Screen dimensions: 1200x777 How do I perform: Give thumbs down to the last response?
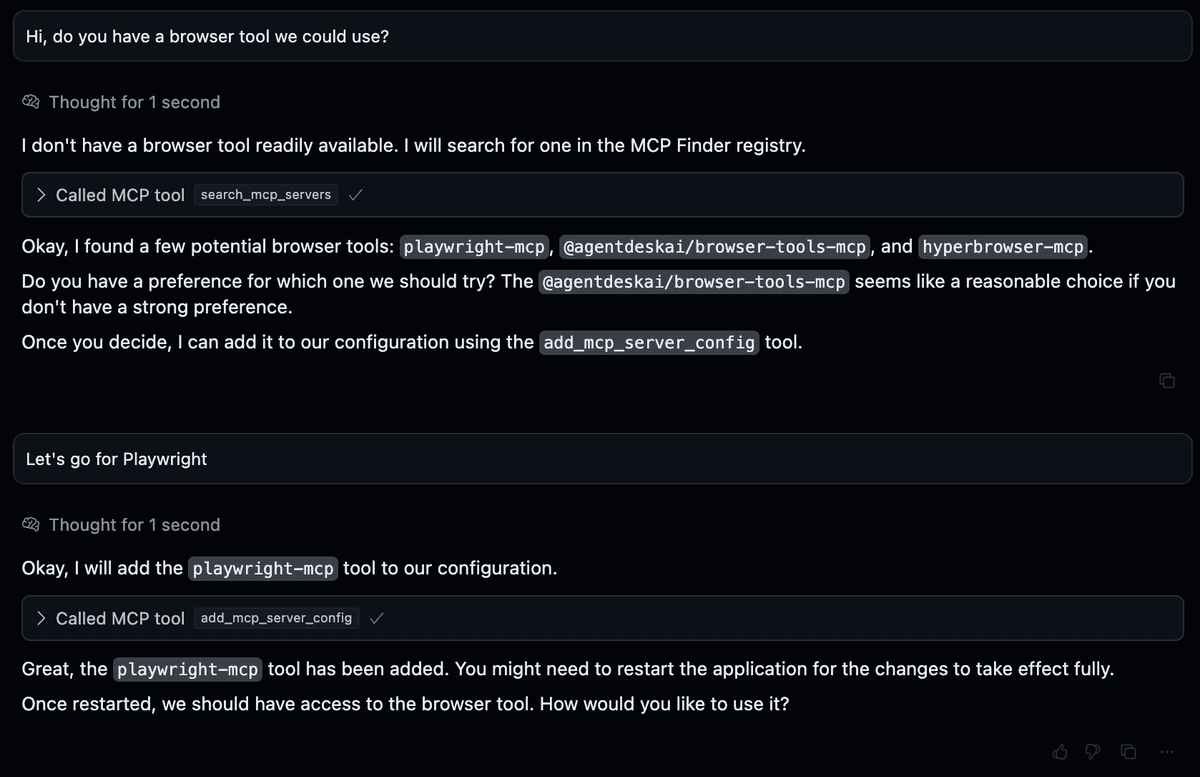pyautogui.click(x=1094, y=751)
